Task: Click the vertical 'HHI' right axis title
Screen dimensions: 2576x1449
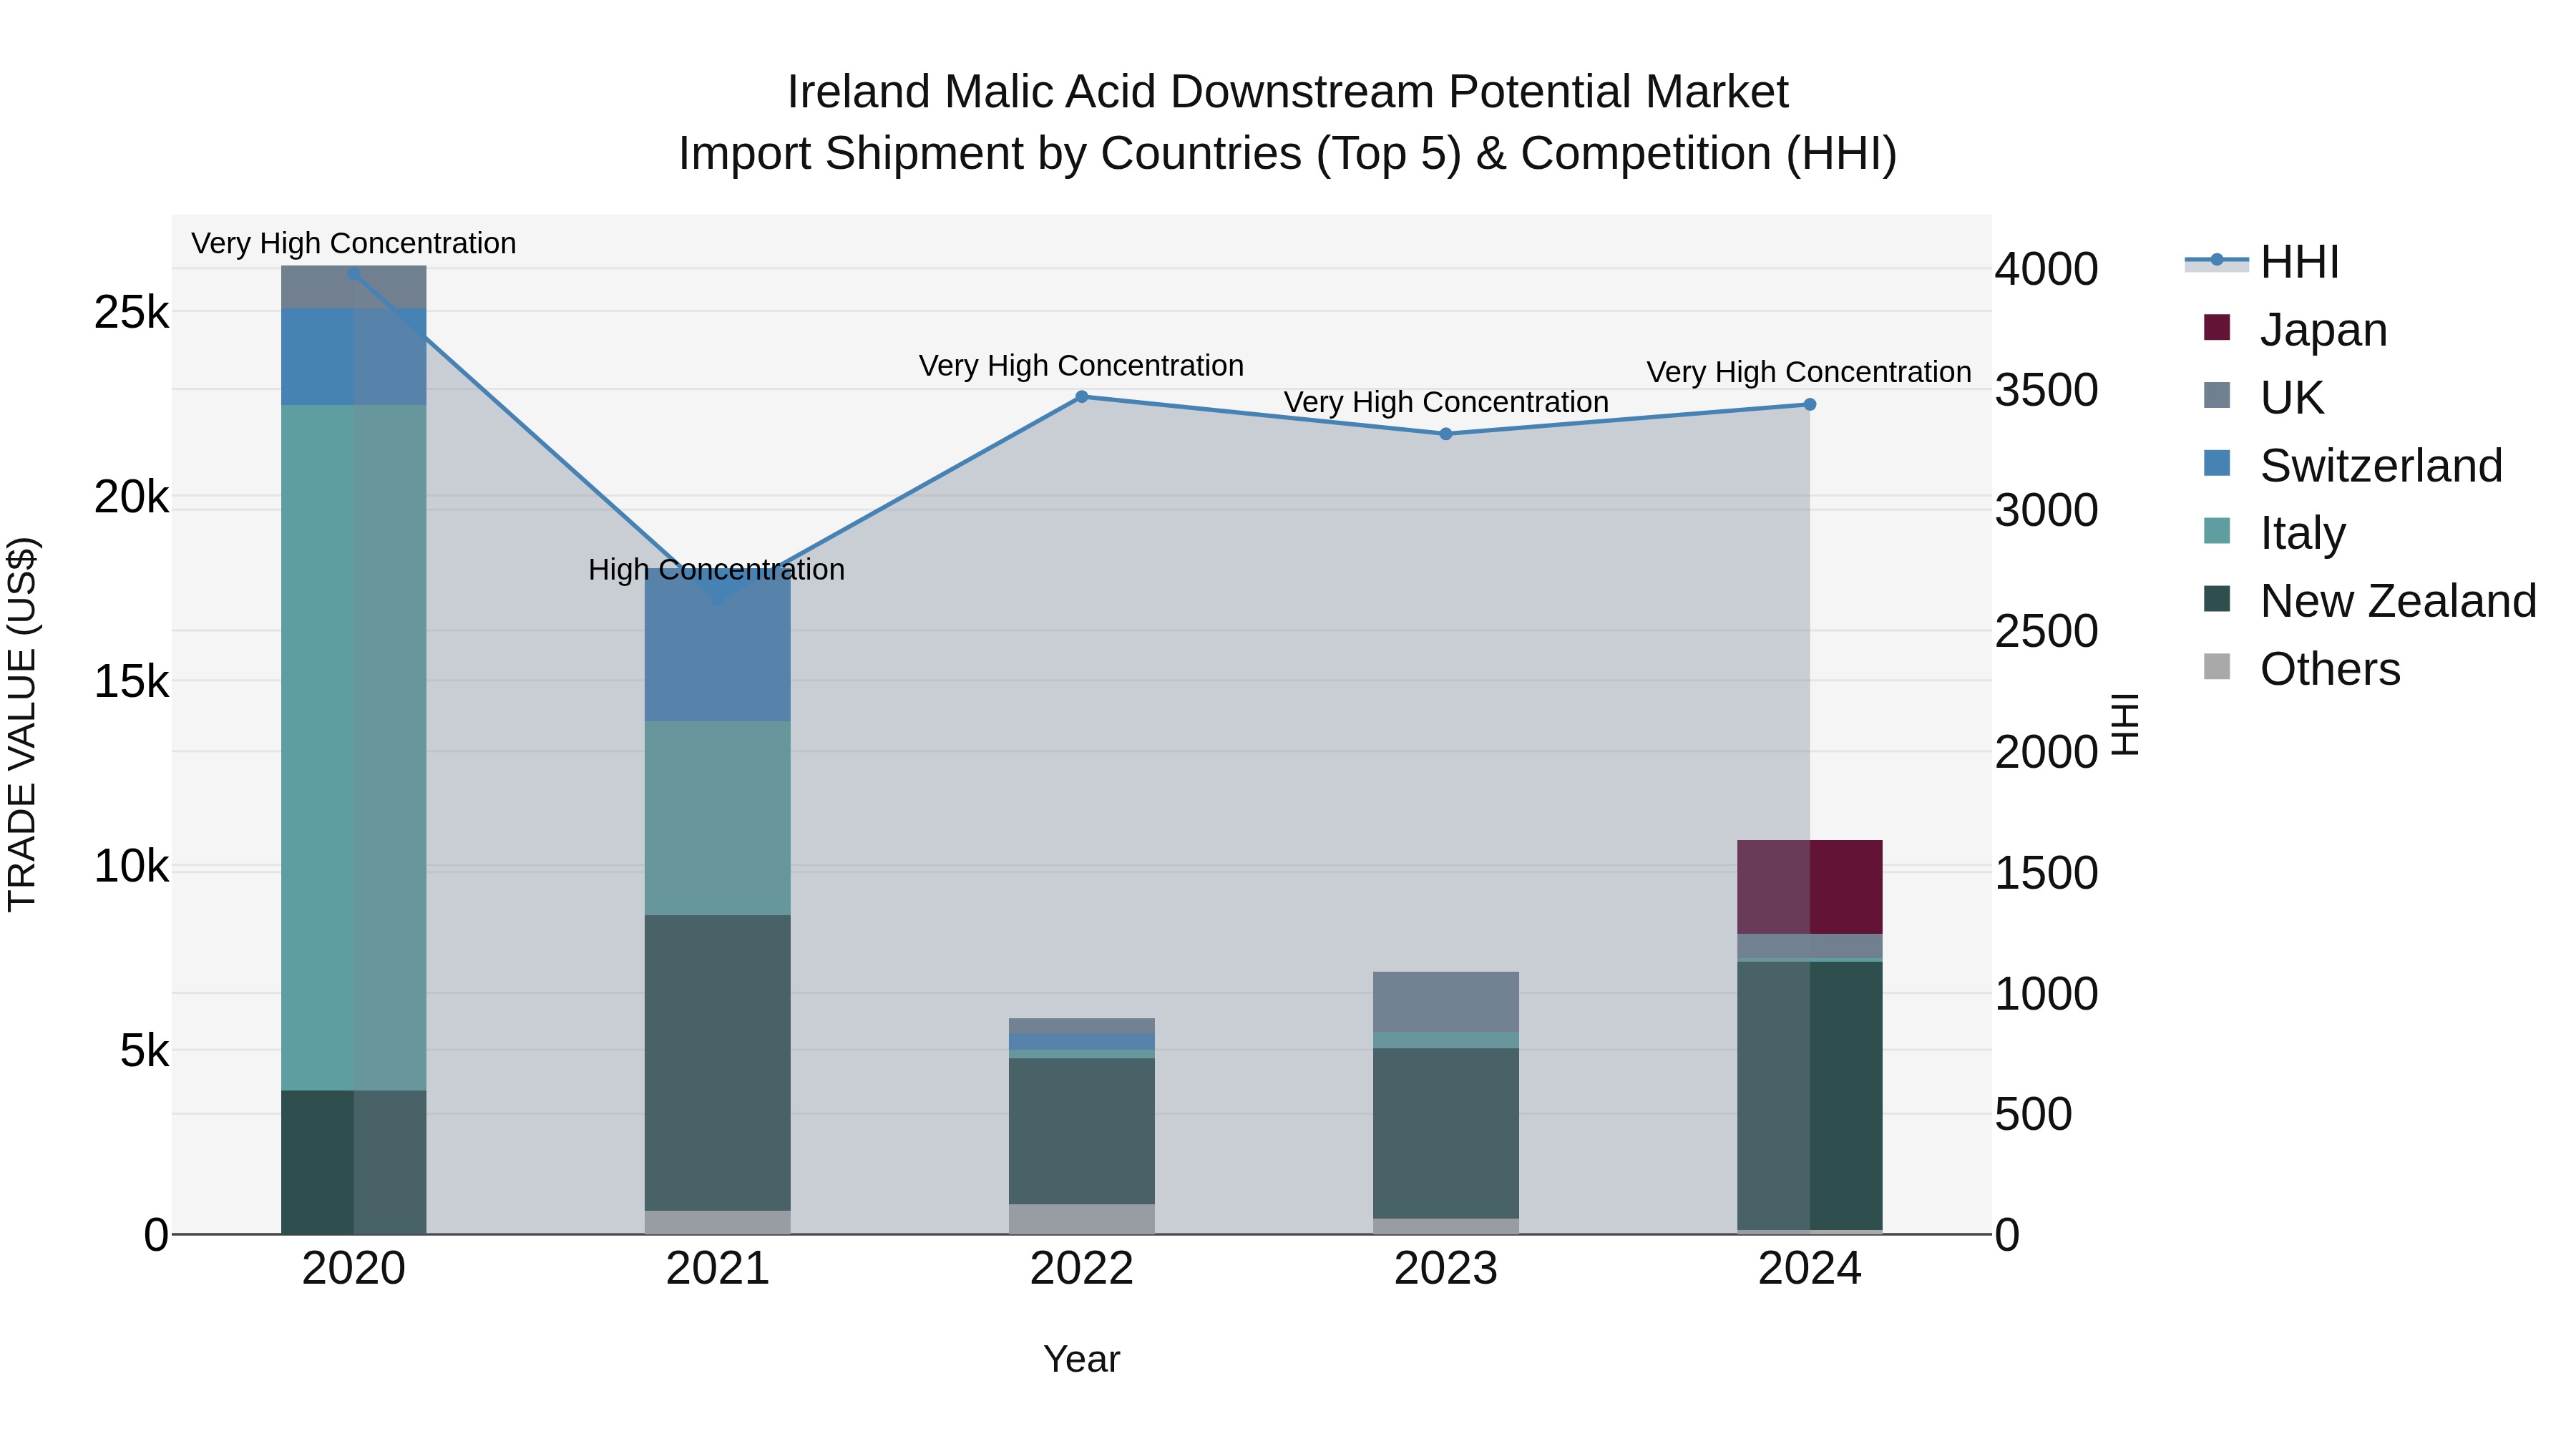Action: click(x=2125, y=725)
